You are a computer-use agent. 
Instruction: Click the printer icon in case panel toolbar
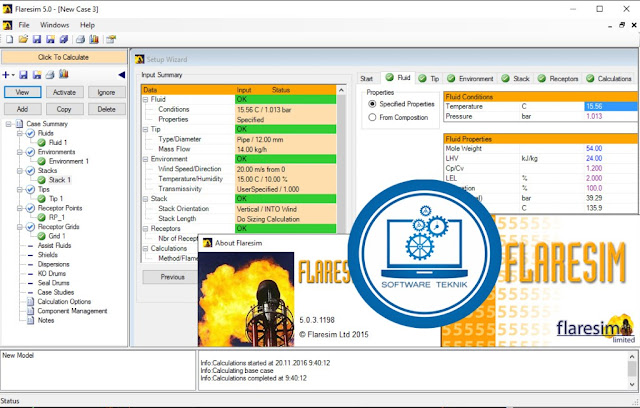point(50,75)
